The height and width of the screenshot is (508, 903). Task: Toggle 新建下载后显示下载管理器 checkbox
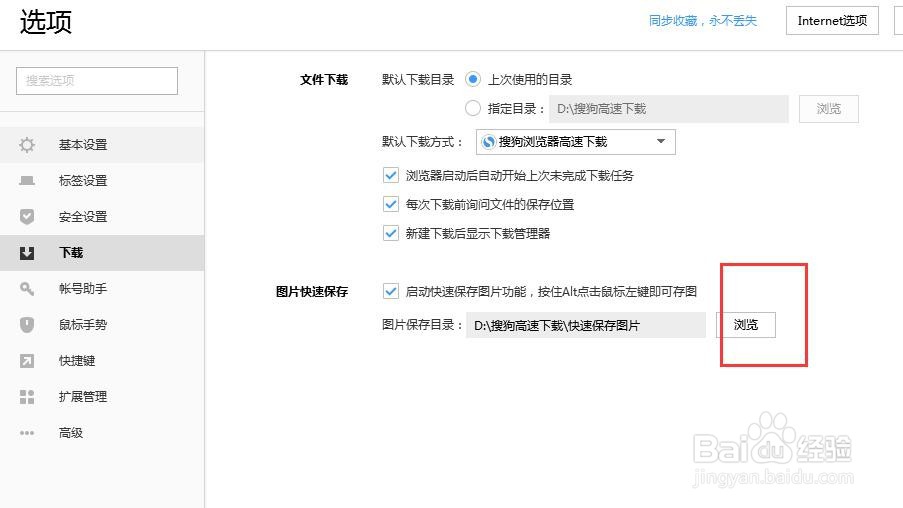390,233
